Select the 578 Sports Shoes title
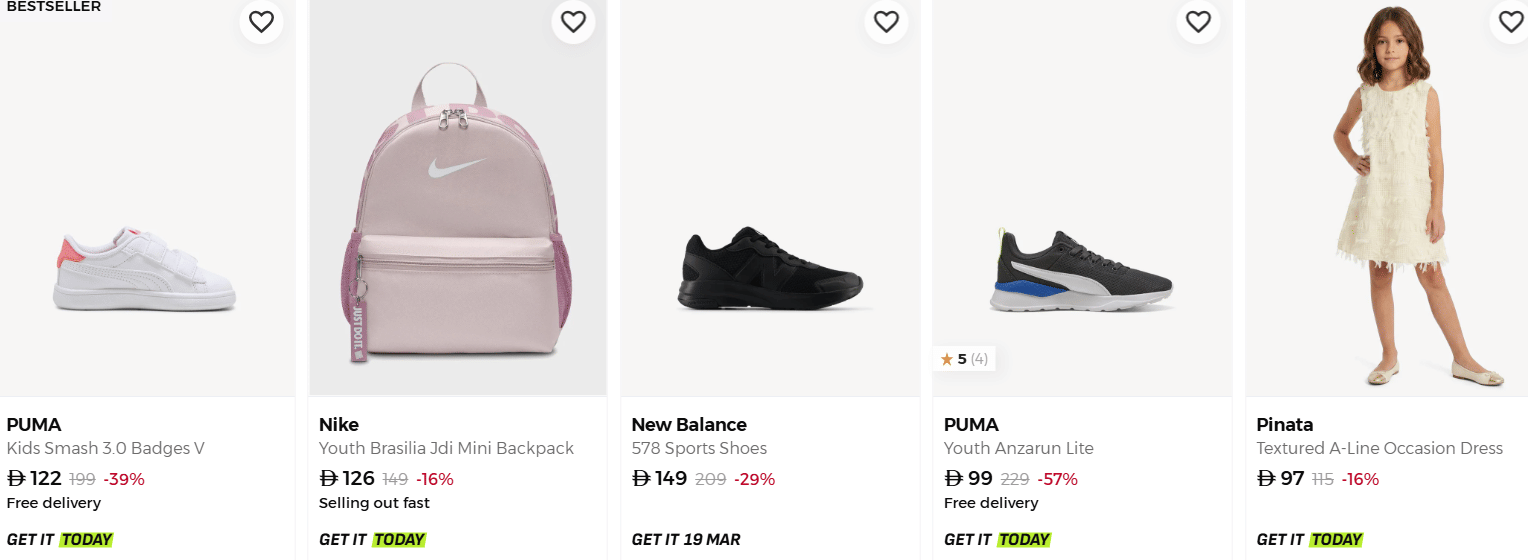The image size is (1528, 560). (699, 448)
